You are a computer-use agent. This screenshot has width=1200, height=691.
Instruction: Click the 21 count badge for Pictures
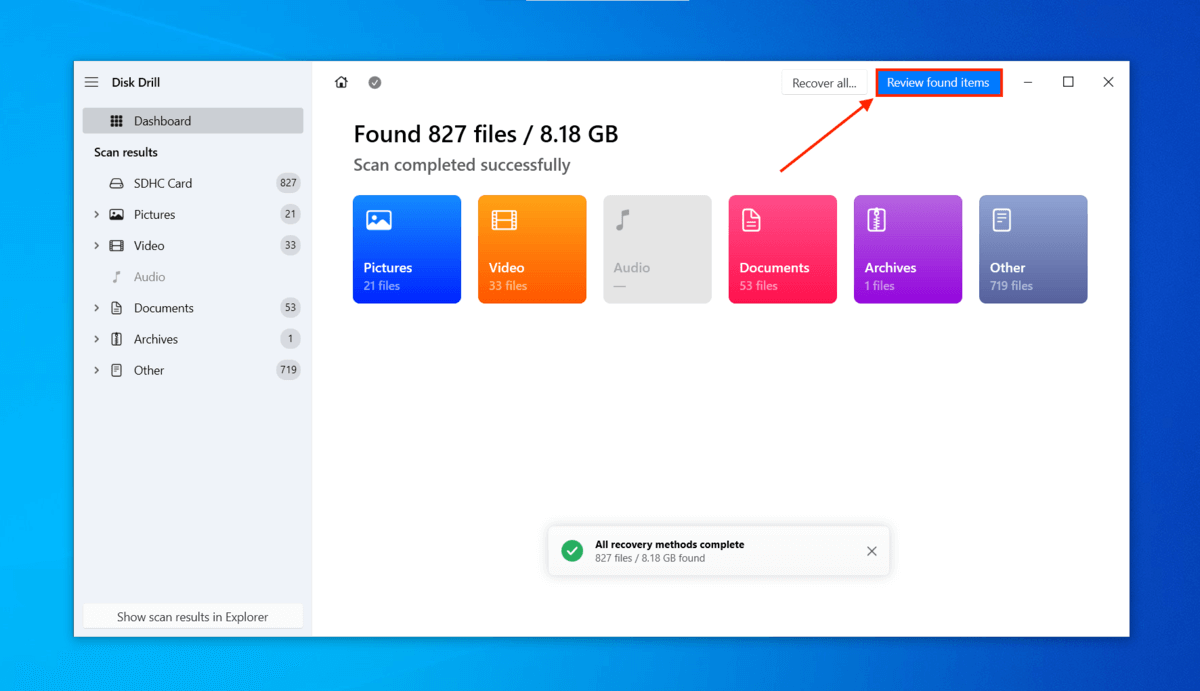tap(290, 214)
